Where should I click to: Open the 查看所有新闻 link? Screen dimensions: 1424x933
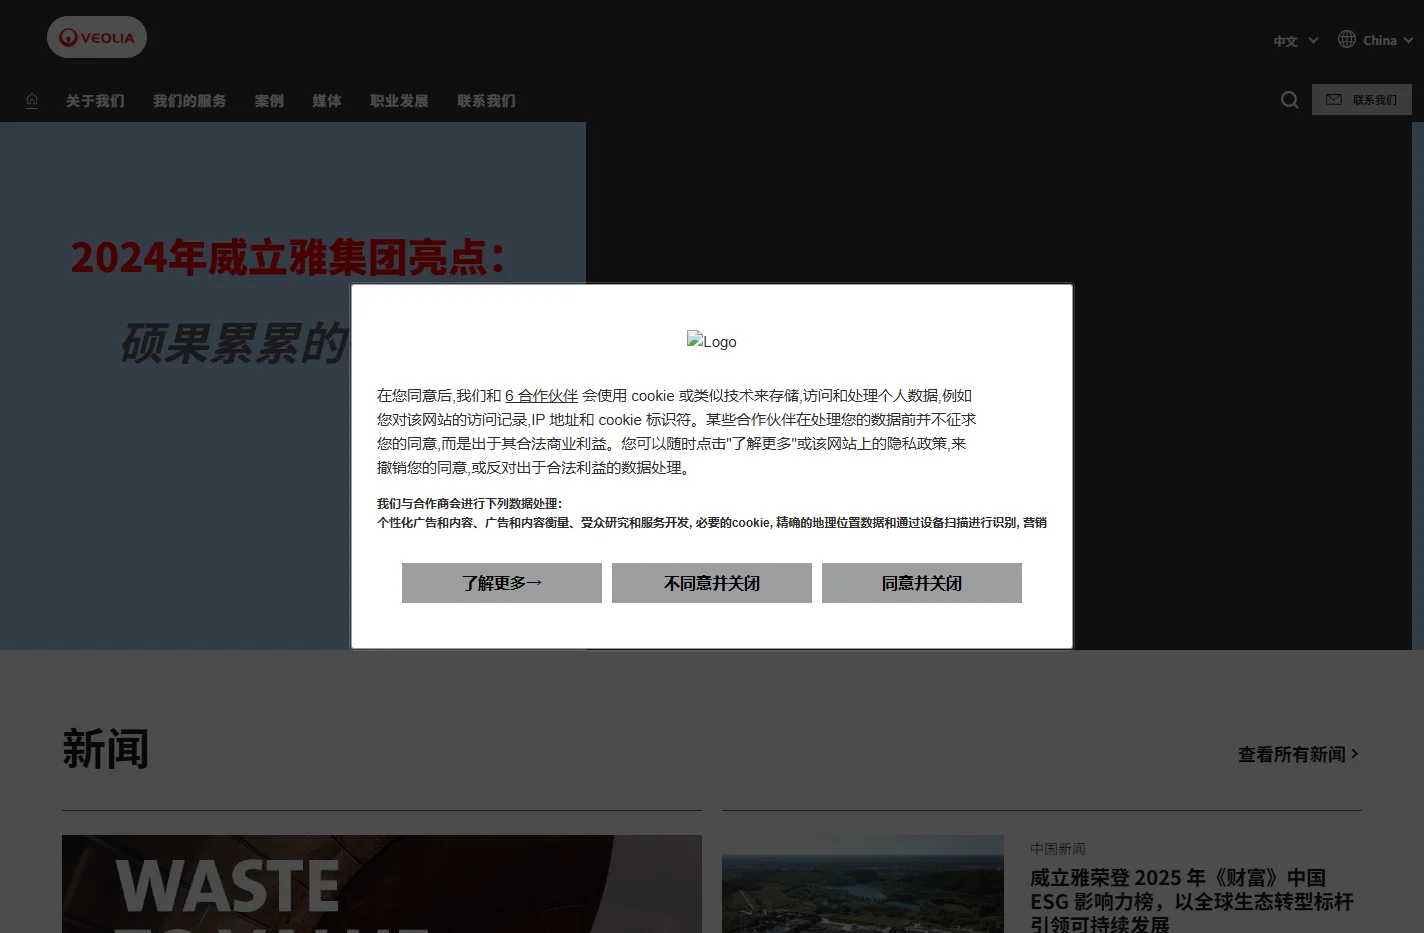pos(1298,754)
